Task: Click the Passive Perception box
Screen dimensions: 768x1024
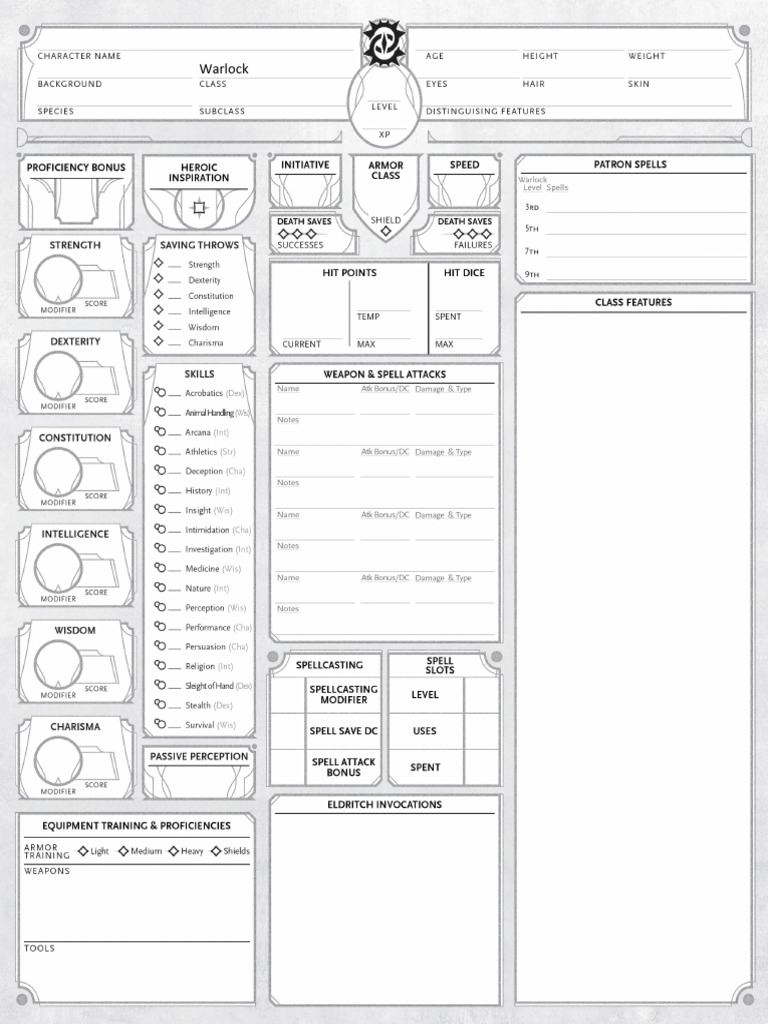Action: [198, 780]
